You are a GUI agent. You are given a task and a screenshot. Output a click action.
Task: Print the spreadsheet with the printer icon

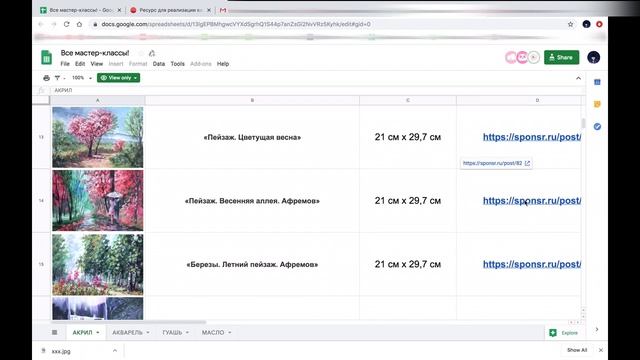(47, 78)
